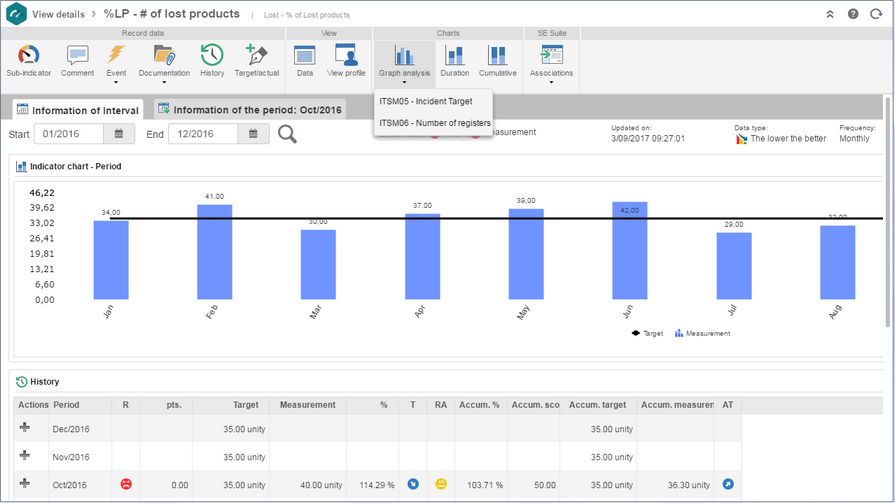Open the Sub-indicator tool
This screenshot has width=895, height=503.
(29, 61)
